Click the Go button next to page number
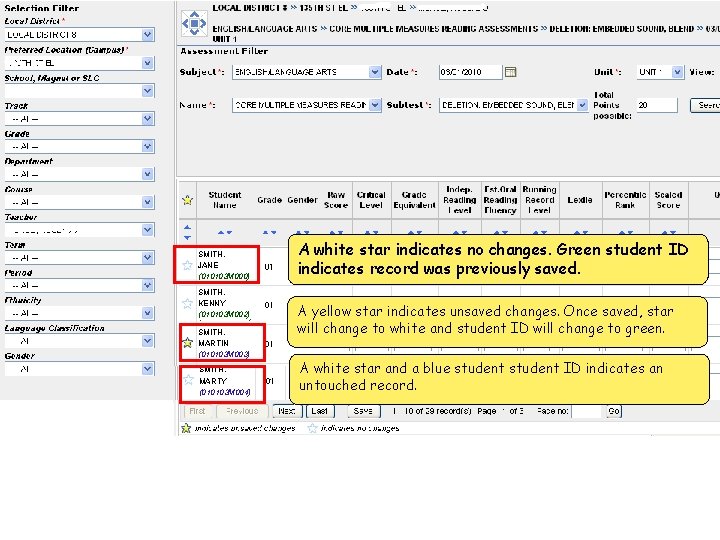This screenshot has width=720, height=540. pyautogui.click(x=614, y=411)
